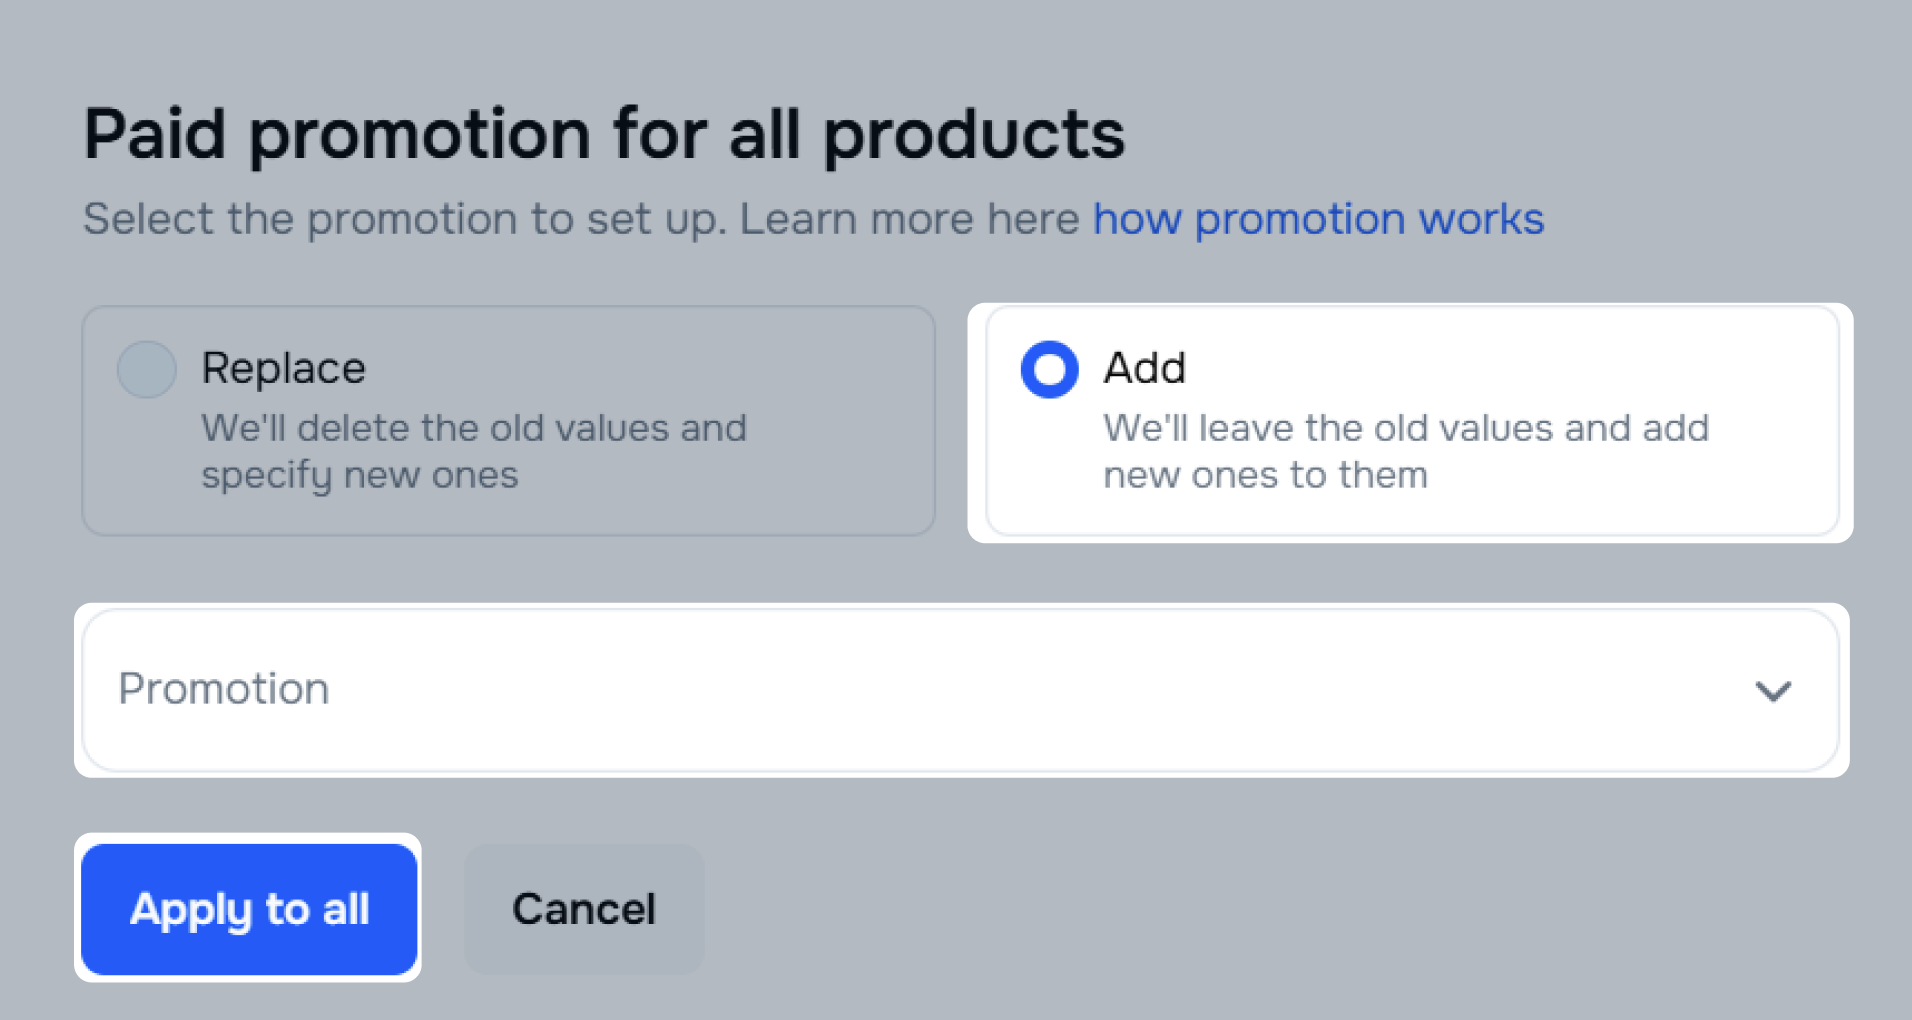Click the 'new ones to them' text line

point(1265,475)
